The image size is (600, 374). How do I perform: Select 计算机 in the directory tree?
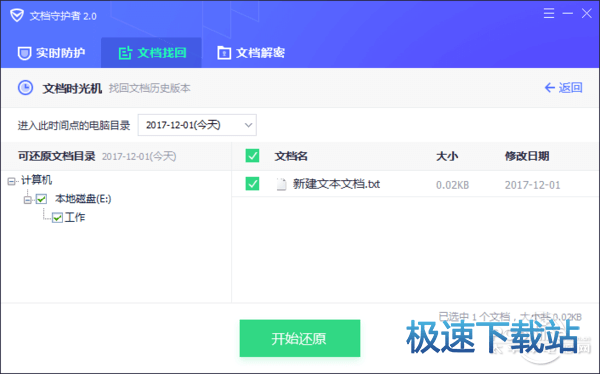(x=36, y=180)
